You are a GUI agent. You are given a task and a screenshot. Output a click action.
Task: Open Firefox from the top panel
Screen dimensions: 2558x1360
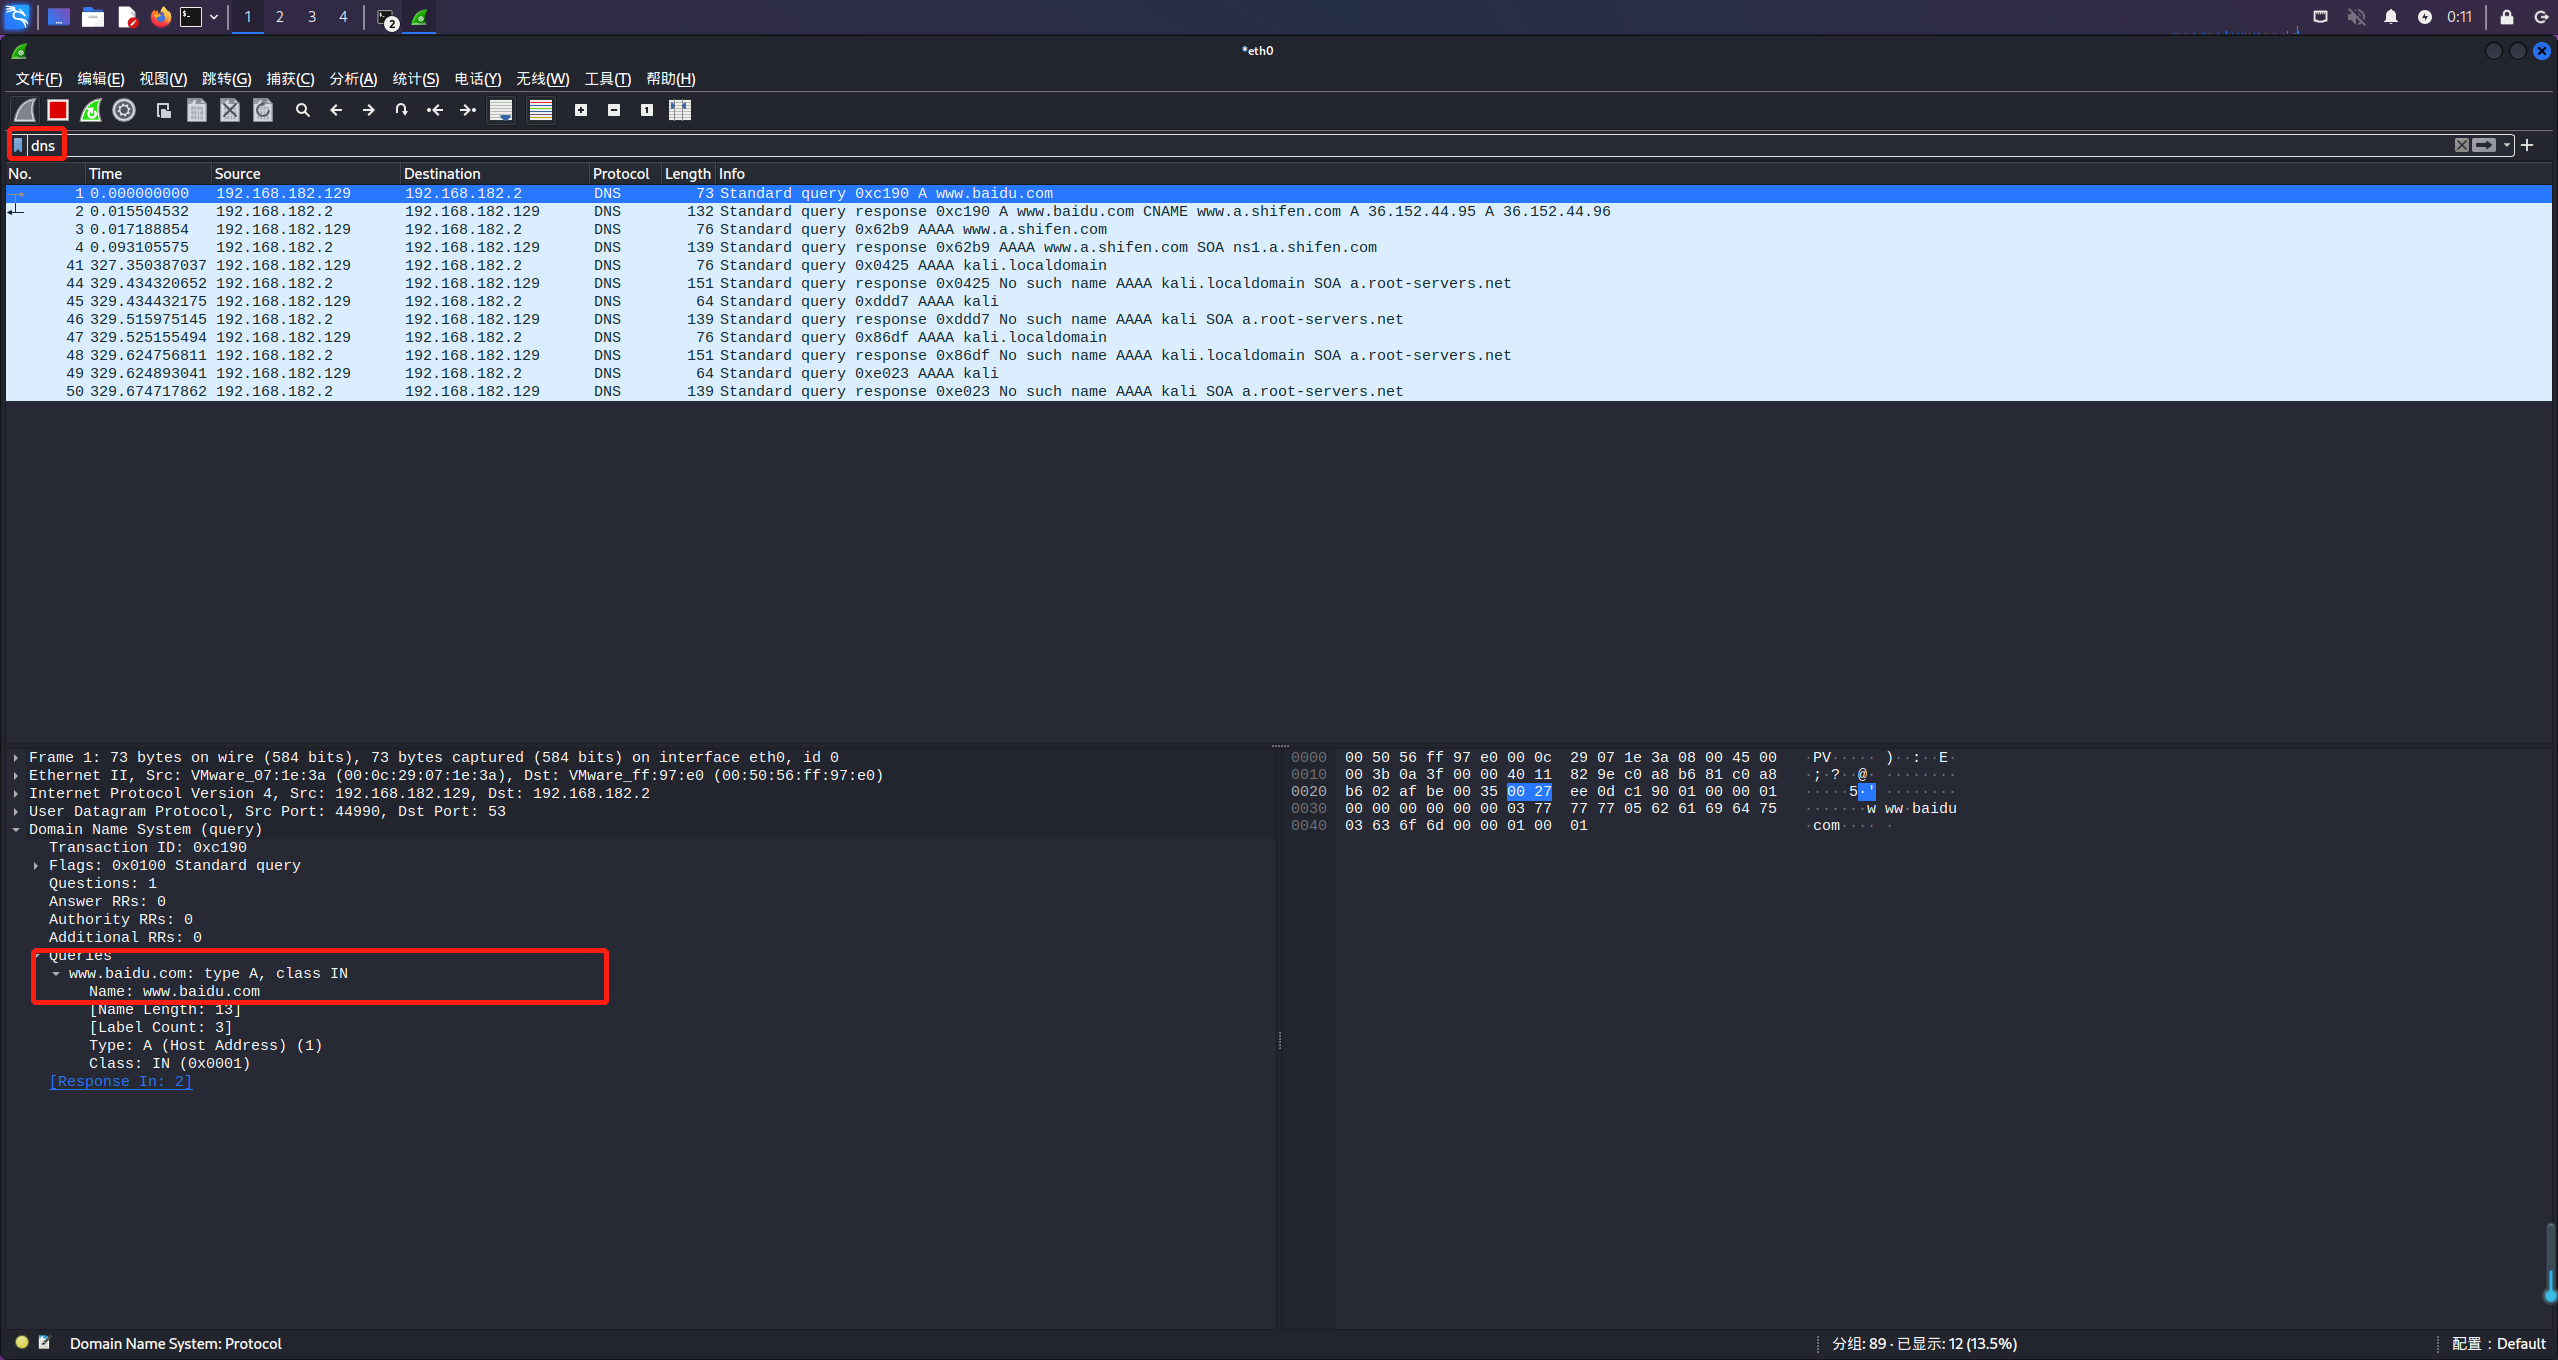coord(160,17)
